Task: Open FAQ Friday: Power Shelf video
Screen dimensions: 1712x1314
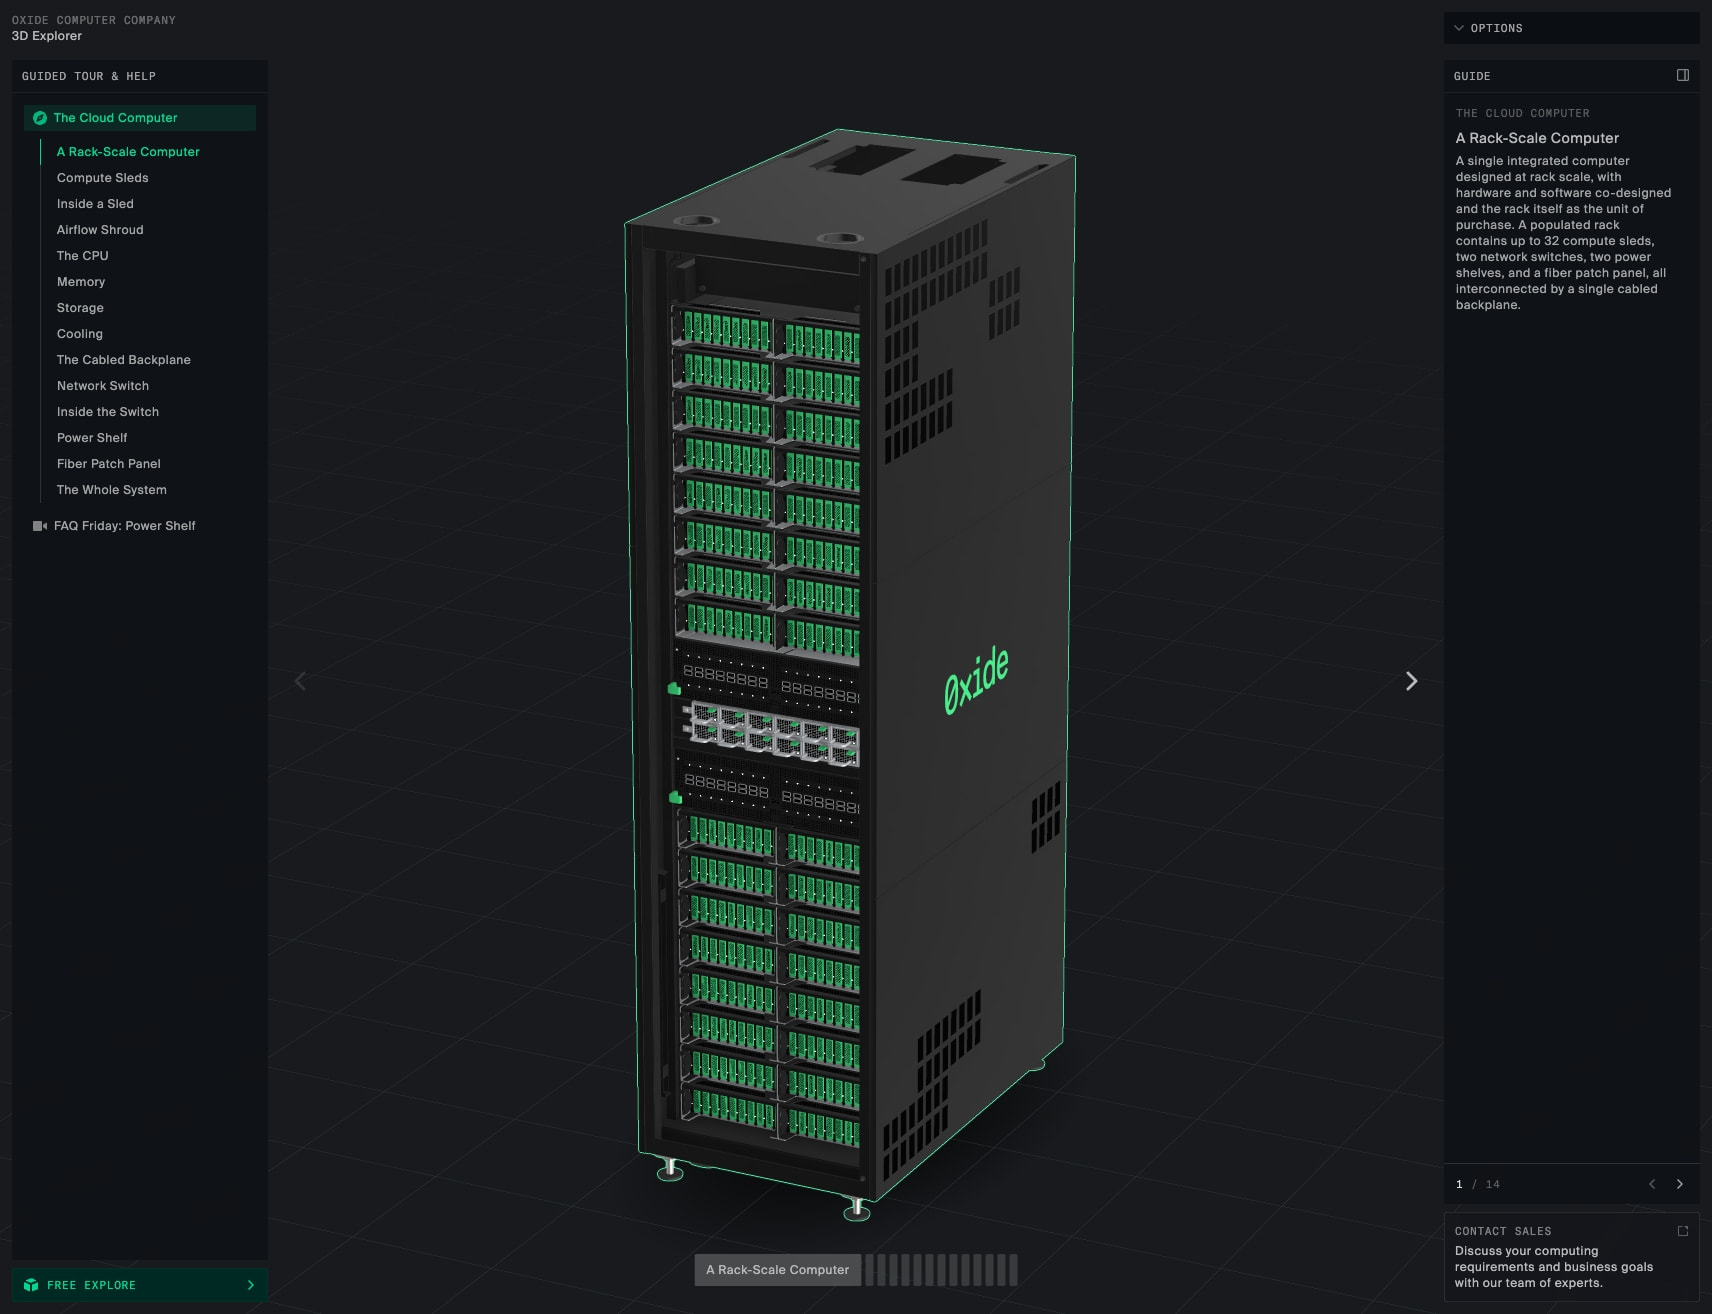Action: (x=124, y=526)
